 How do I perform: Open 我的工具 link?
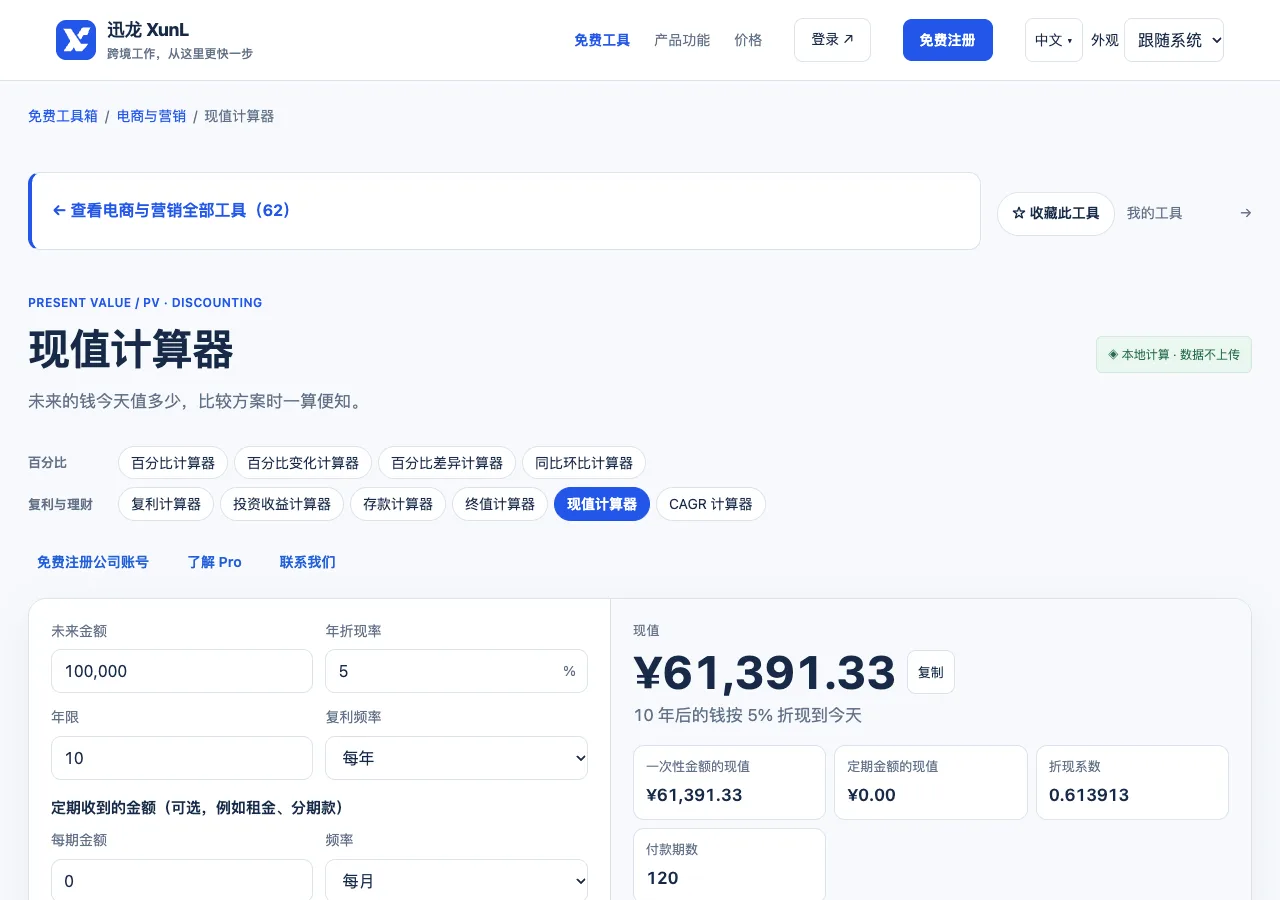[1155, 213]
